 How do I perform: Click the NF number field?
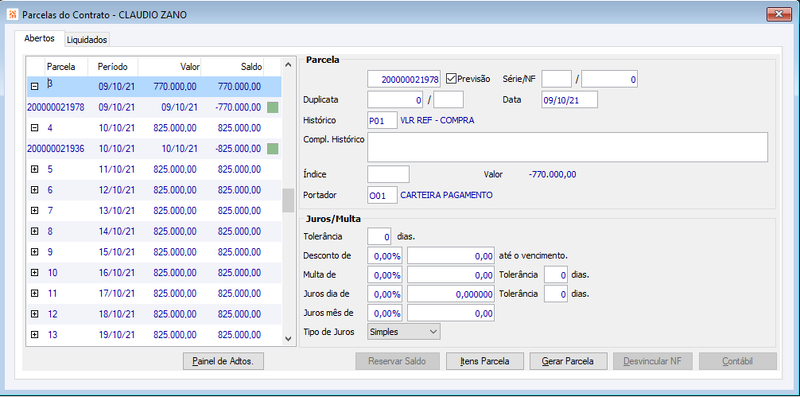(x=609, y=79)
